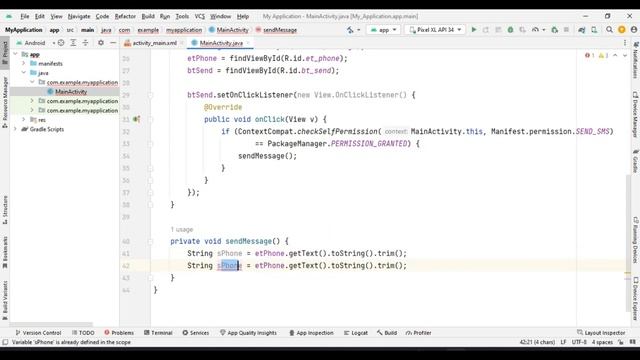Open Device Manager toolbar icon
640x360 pixels.
(594, 30)
